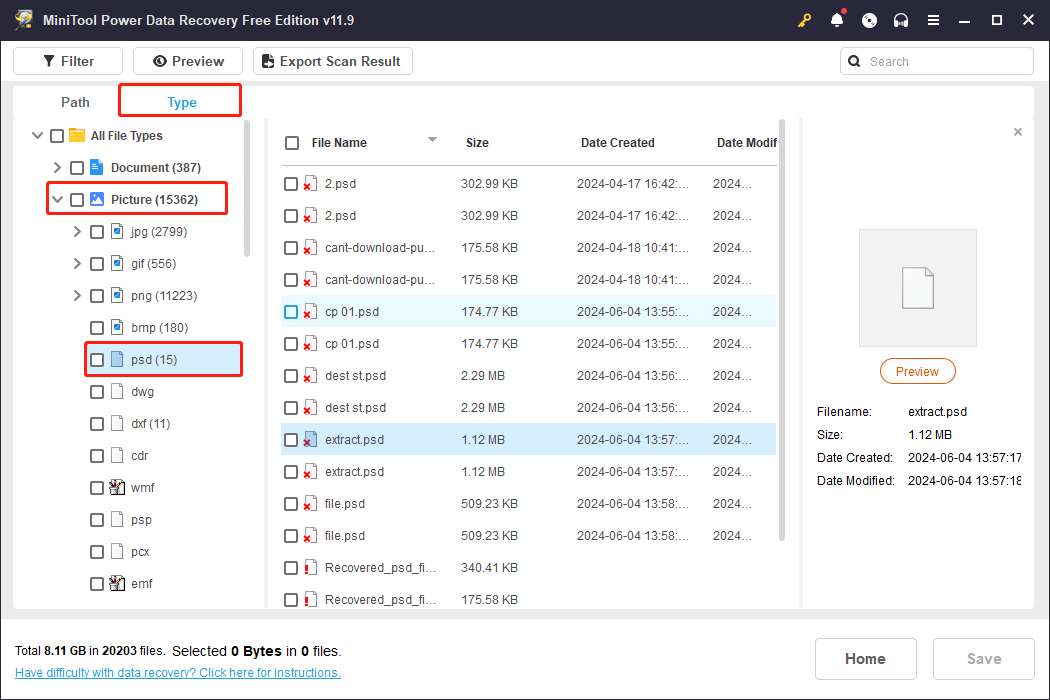
Task: Click the wmf file type icon
Action: pyautogui.click(x=117, y=488)
